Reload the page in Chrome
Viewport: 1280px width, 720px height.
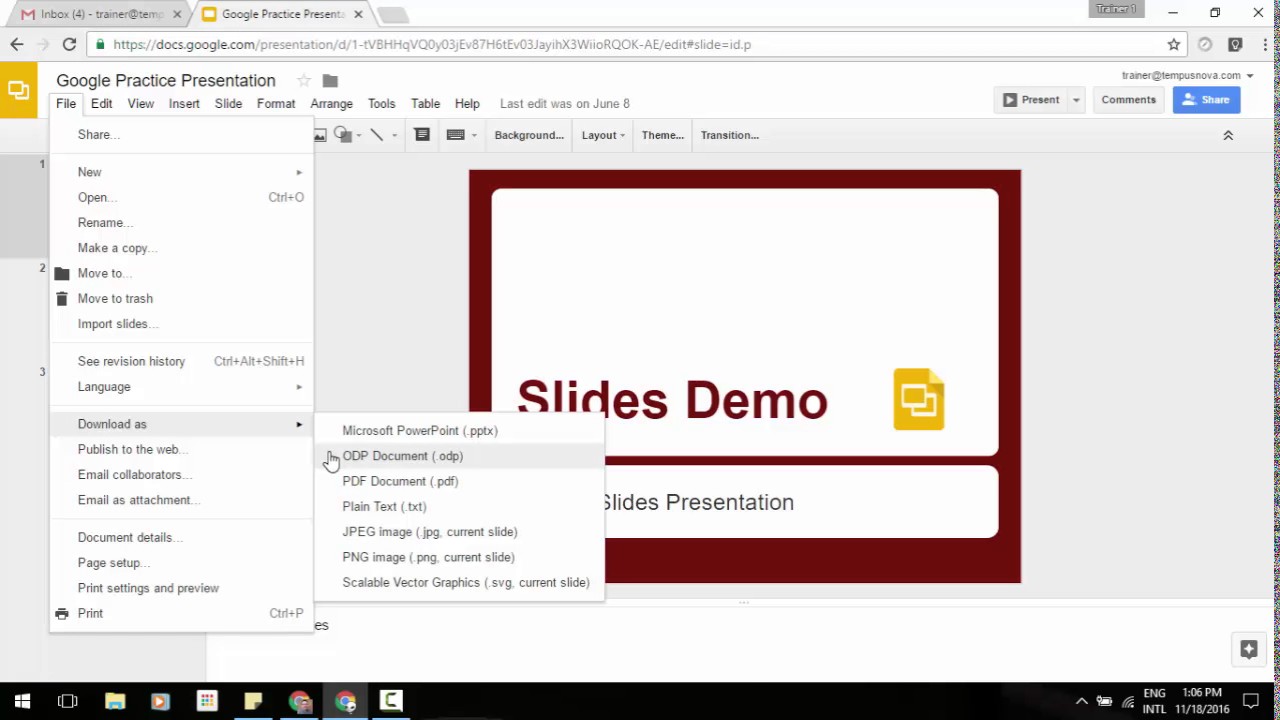point(69,44)
